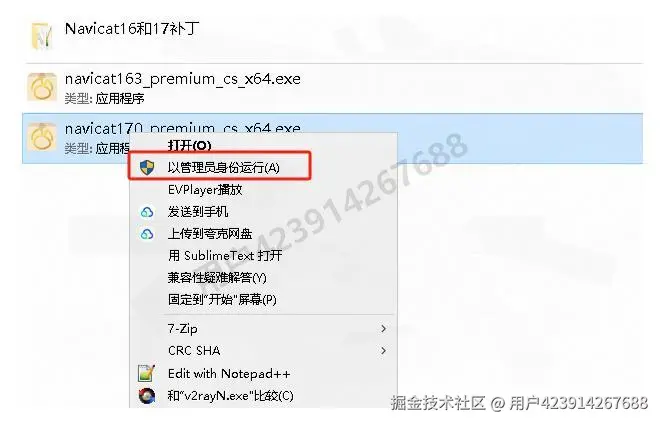Viewport: 661px width, 425px height.
Task: Choose 固定到"开始"屏幕(P) option
Action: pyautogui.click(x=222, y=299)
